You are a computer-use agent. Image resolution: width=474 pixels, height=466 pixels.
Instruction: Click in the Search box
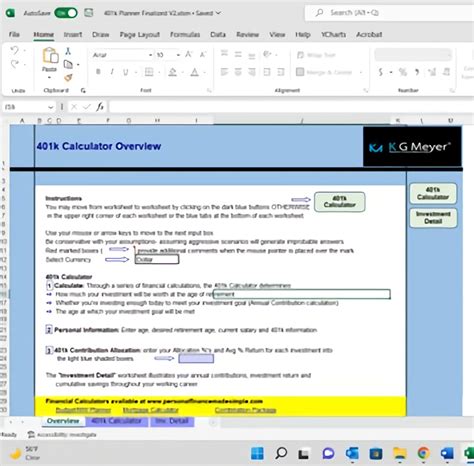pos(389,13)
